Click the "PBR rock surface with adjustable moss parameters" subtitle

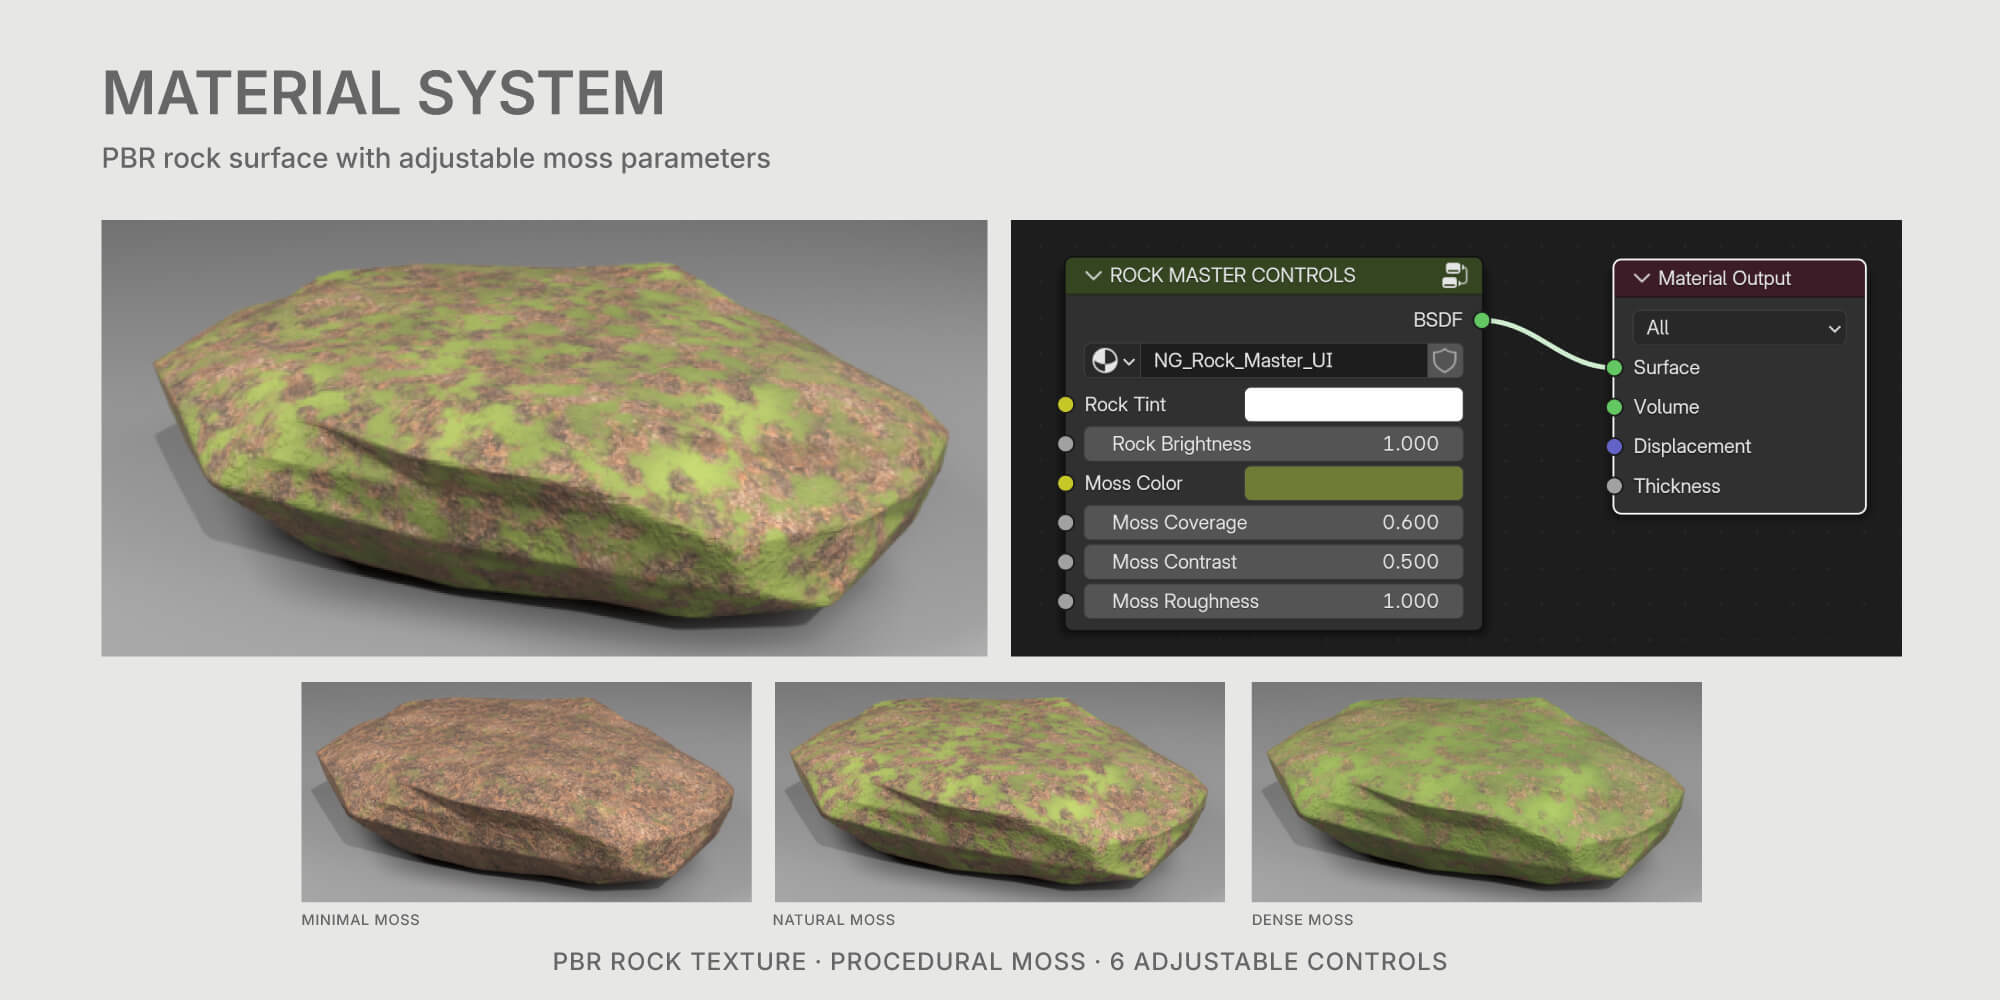436,158
